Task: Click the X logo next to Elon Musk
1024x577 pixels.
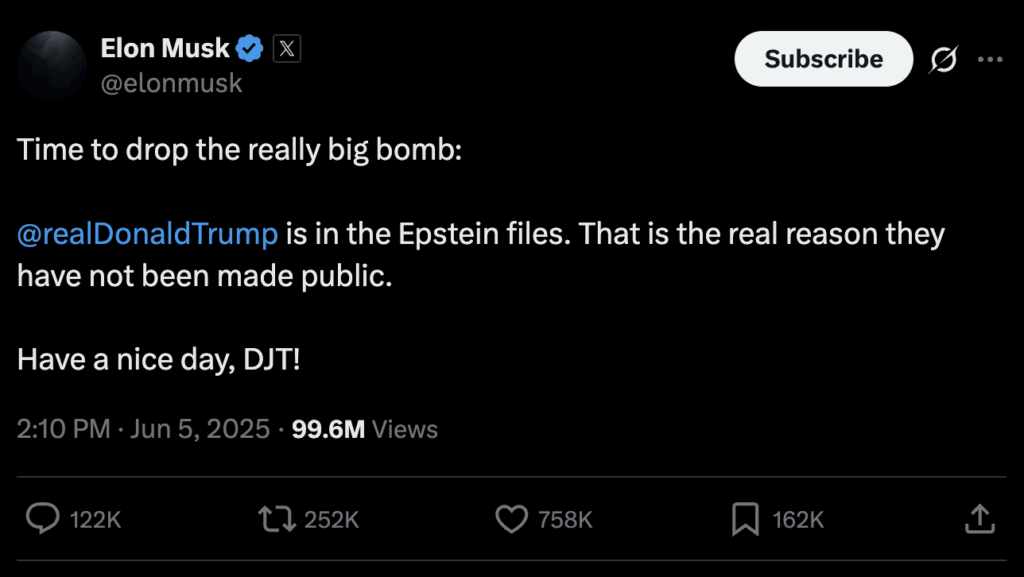Action: pyautogui.click(x=287, y=47)
